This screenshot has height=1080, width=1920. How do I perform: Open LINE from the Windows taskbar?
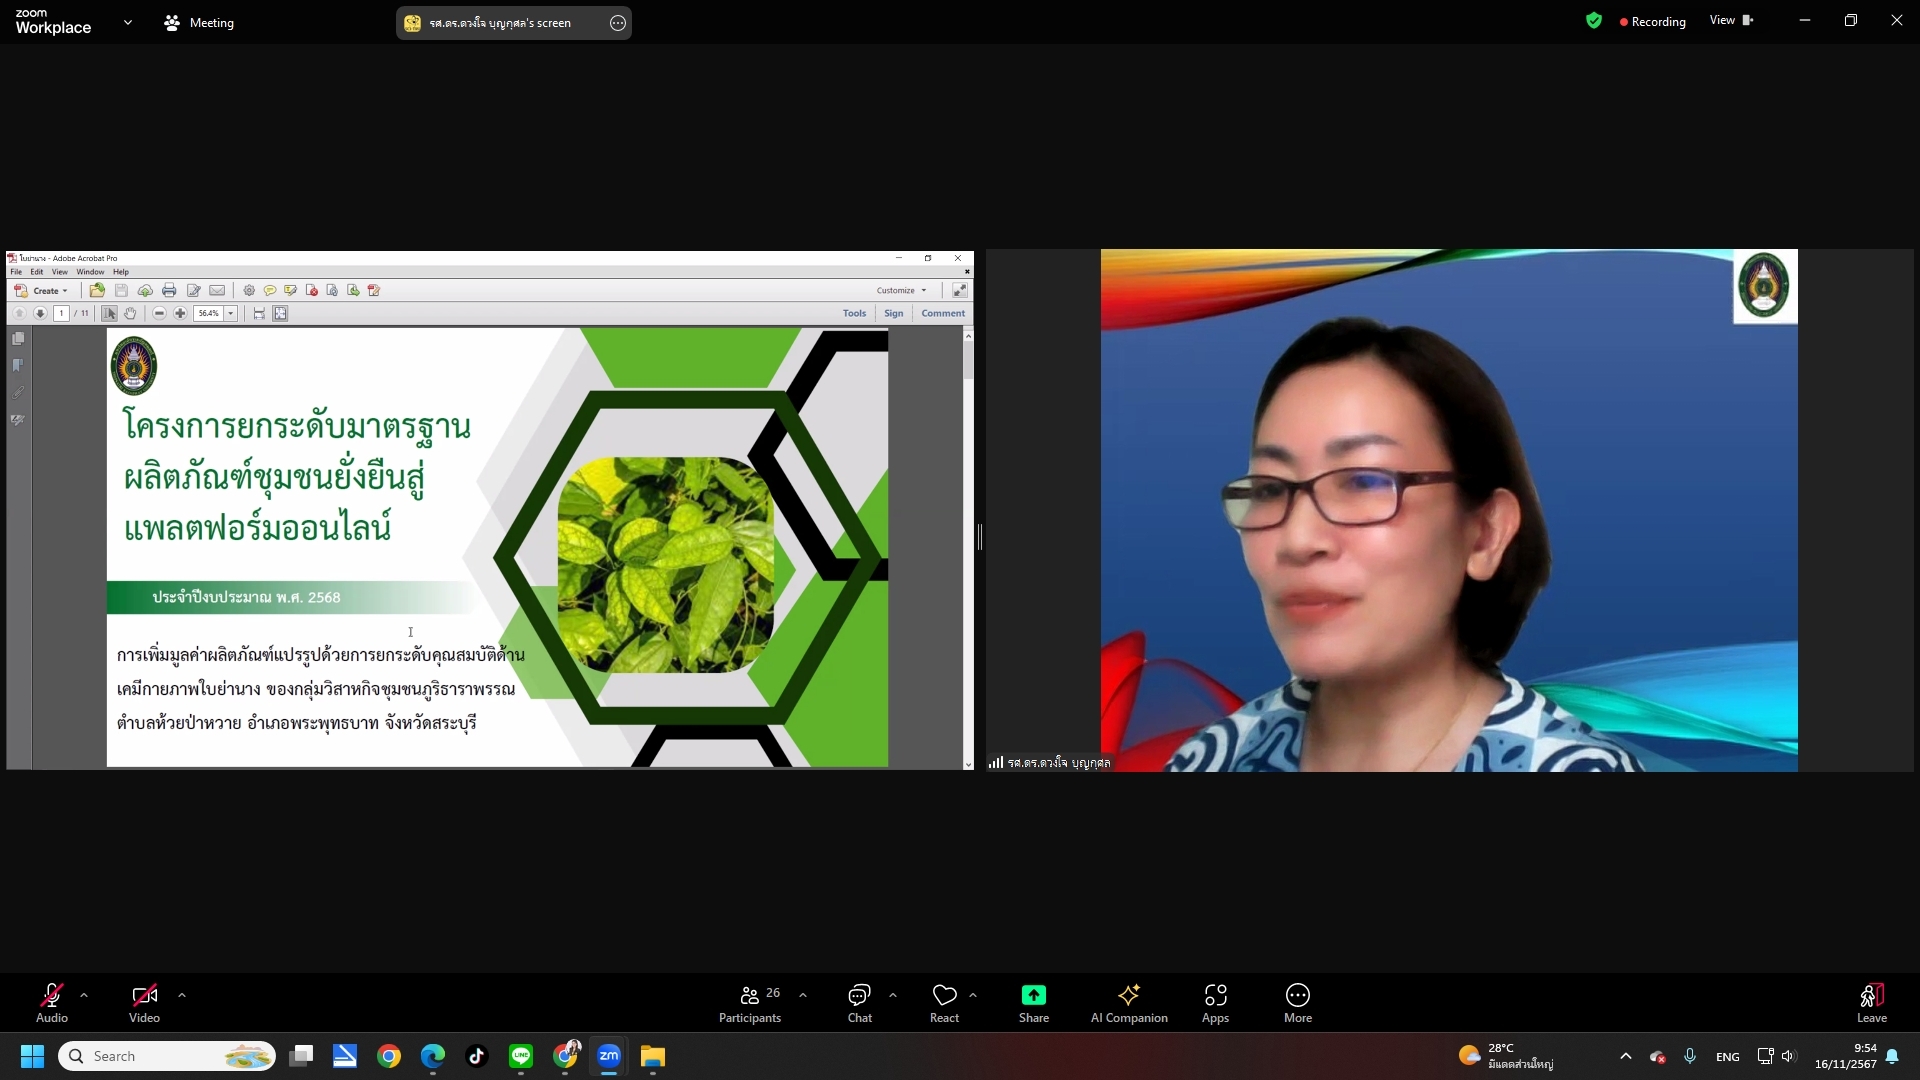click(x=521, y=1056)
